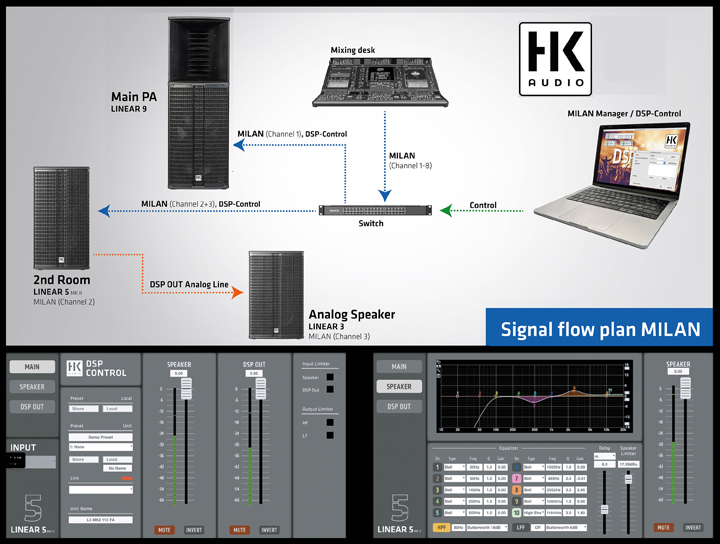Click the HK logo beside DSP CONTROL
This screenshot has width=720, height=544.
pyautogui.click(x=74, y=368)
